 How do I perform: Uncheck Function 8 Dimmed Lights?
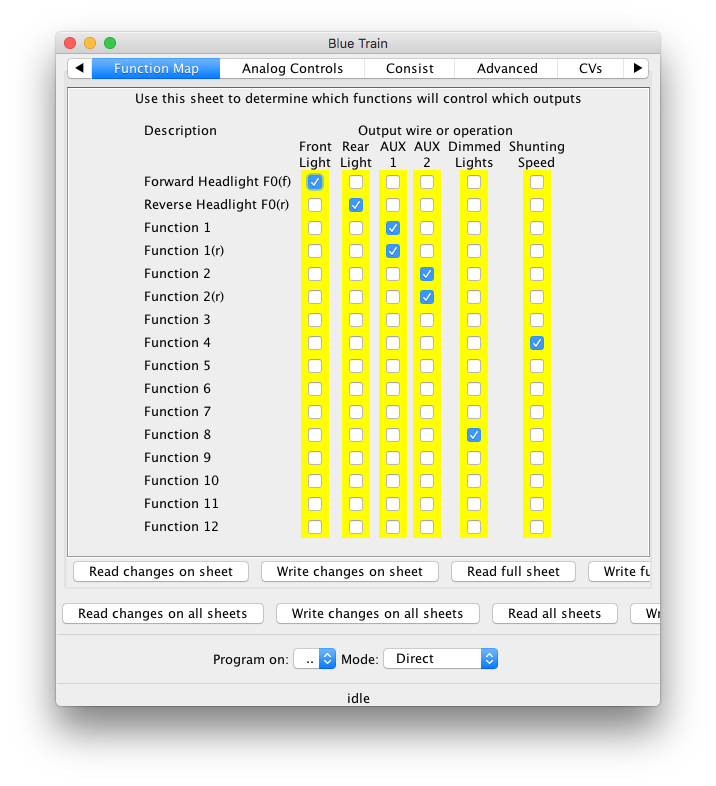pyautogui.click(x=474, y=435)
